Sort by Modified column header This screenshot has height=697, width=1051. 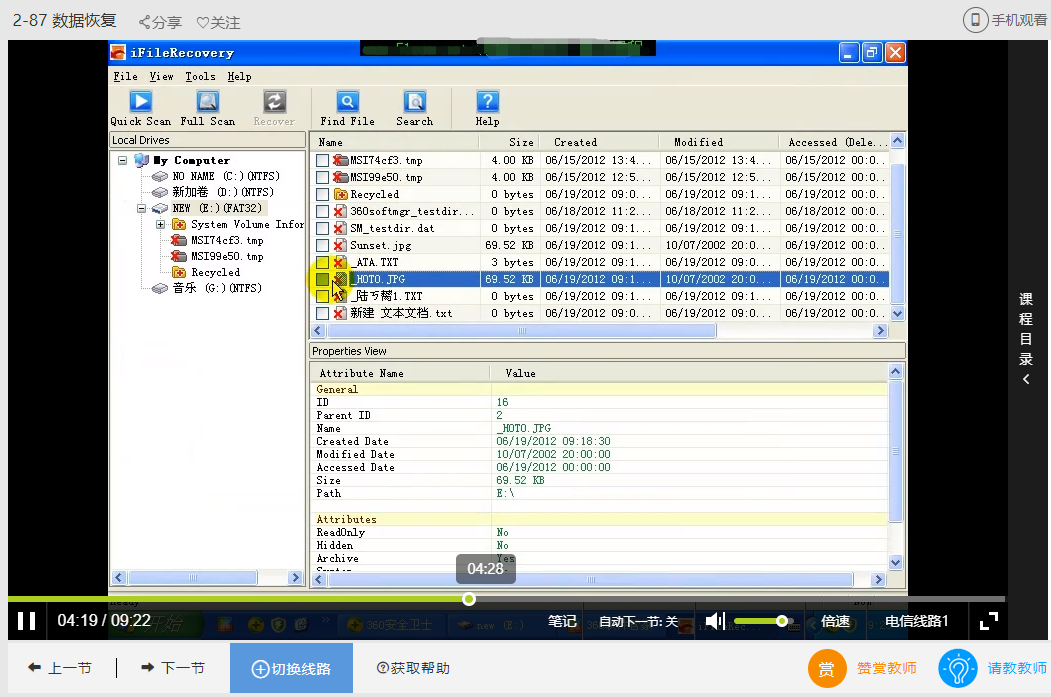(x=719, y=142)
